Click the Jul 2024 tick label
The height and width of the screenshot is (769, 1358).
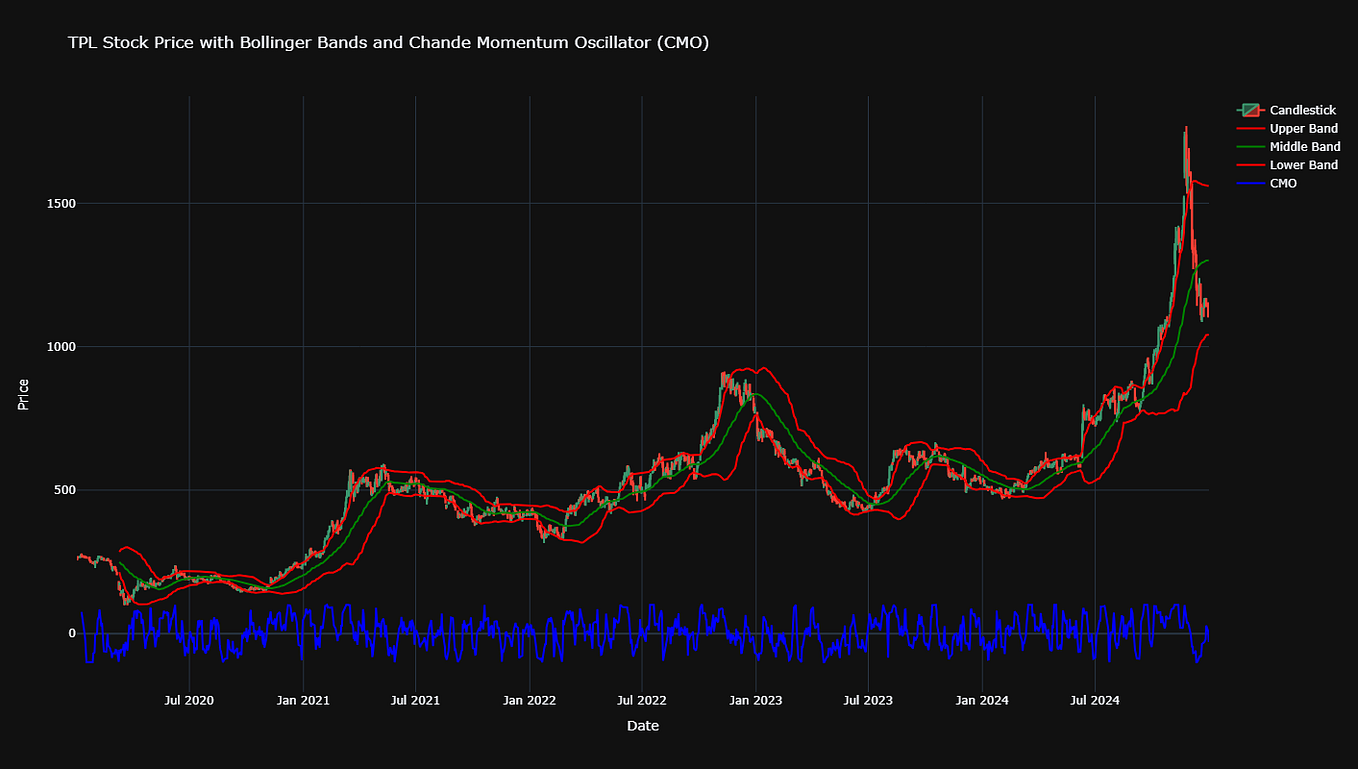(x=1093, y=701)
